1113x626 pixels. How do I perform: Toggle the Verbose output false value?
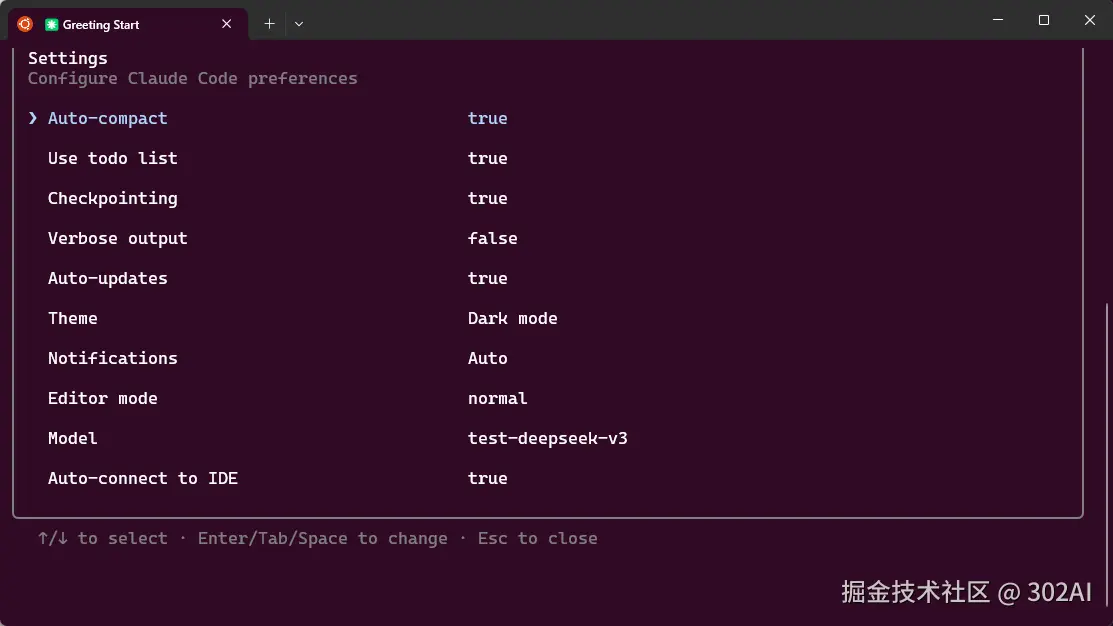(493, 238)
